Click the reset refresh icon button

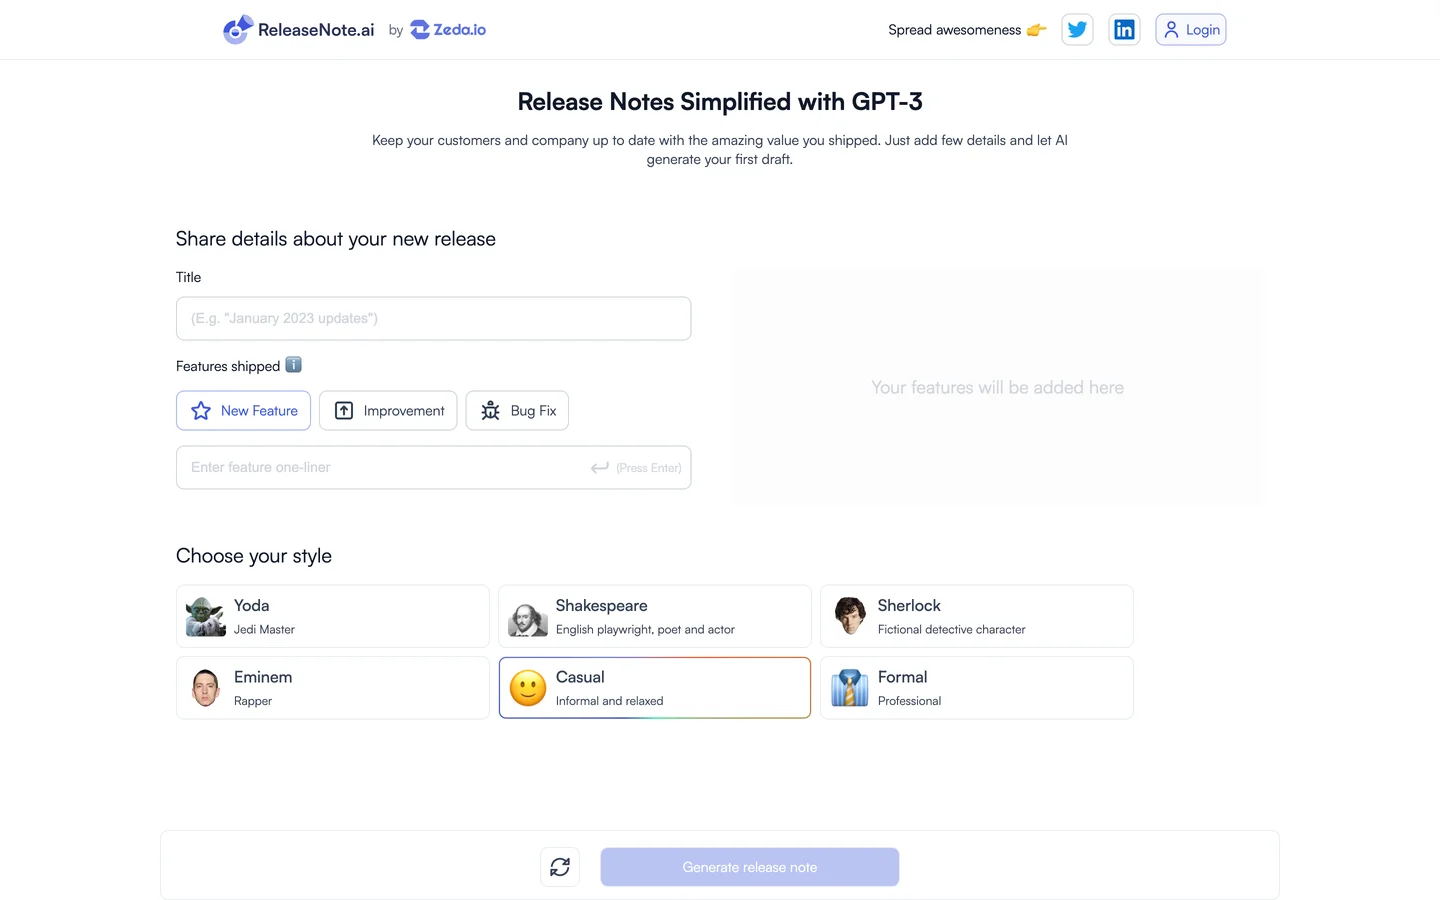[x=560, y=867]
